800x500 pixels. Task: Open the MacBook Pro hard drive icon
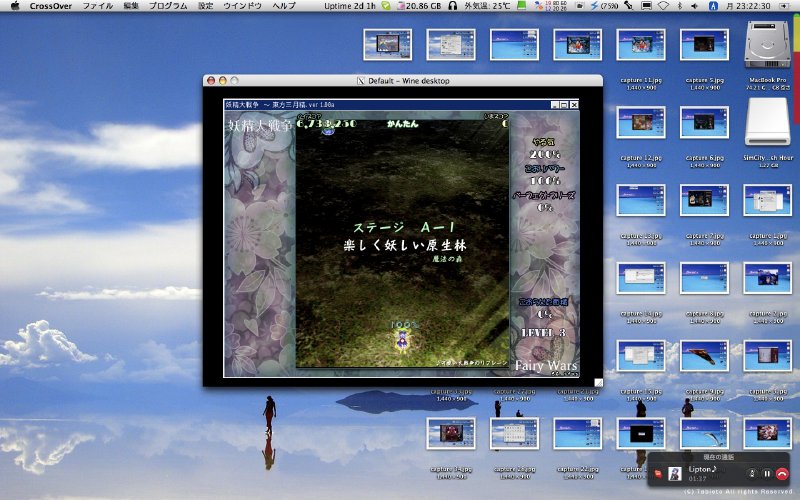click(767, 46)
